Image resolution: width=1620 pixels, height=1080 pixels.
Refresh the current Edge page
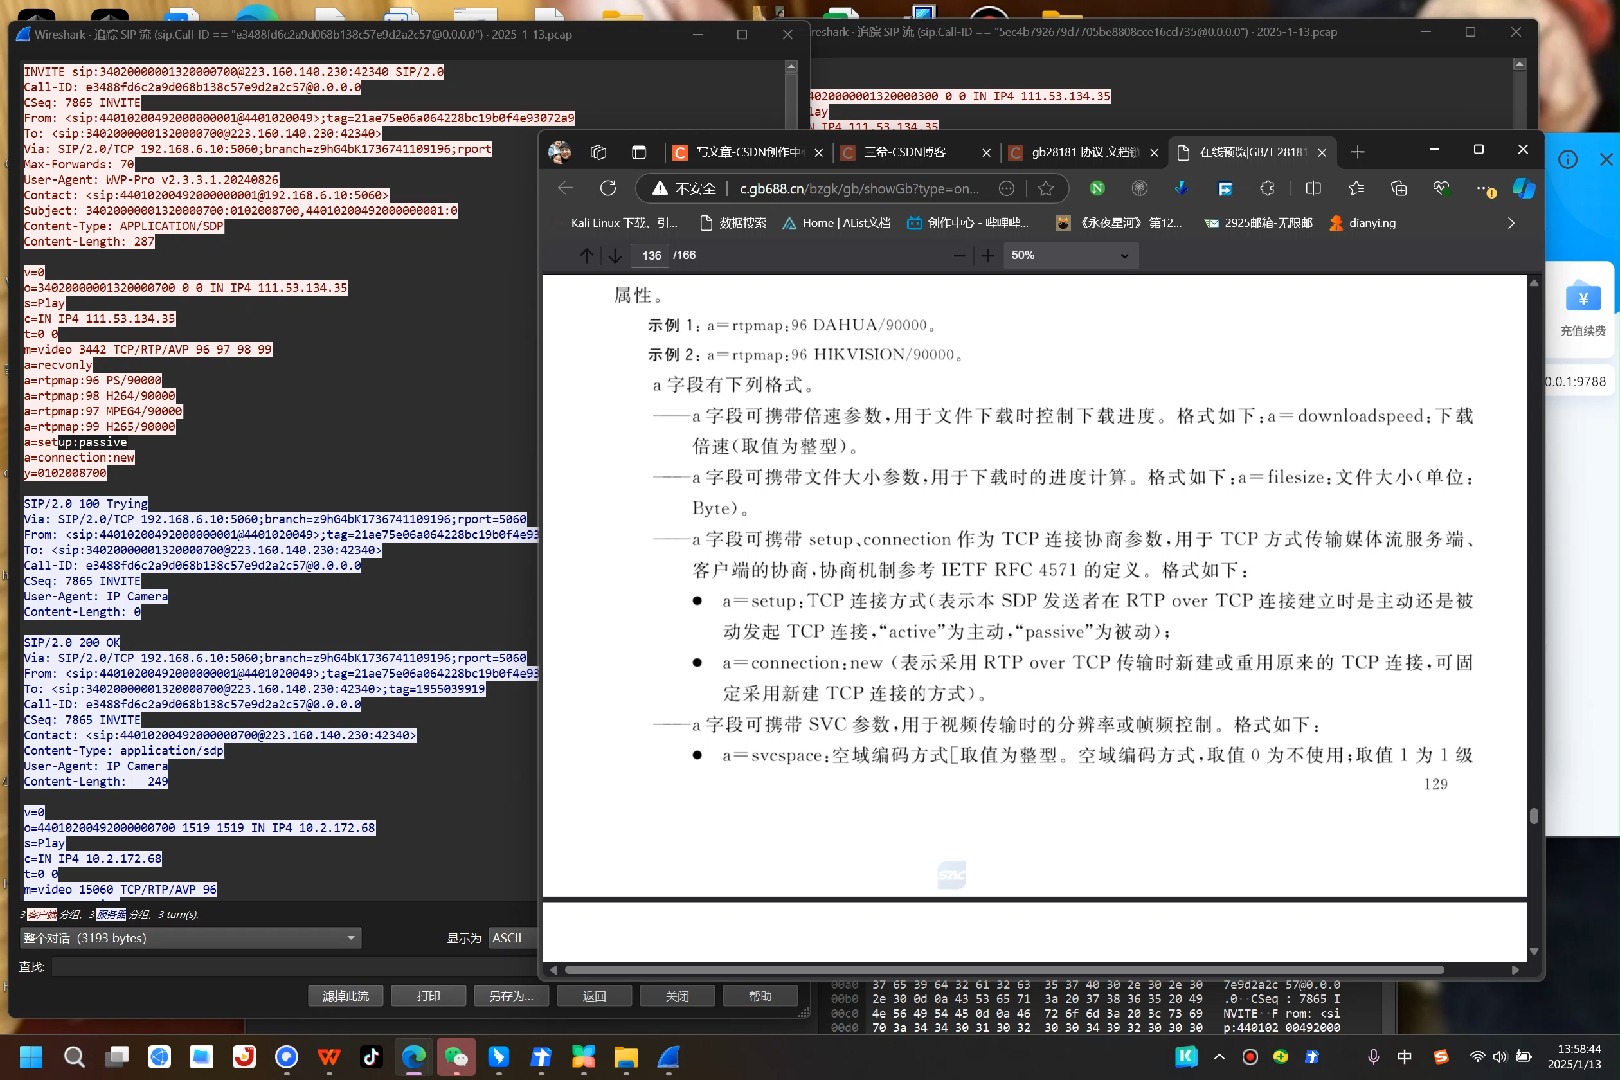tap(608, 188)
